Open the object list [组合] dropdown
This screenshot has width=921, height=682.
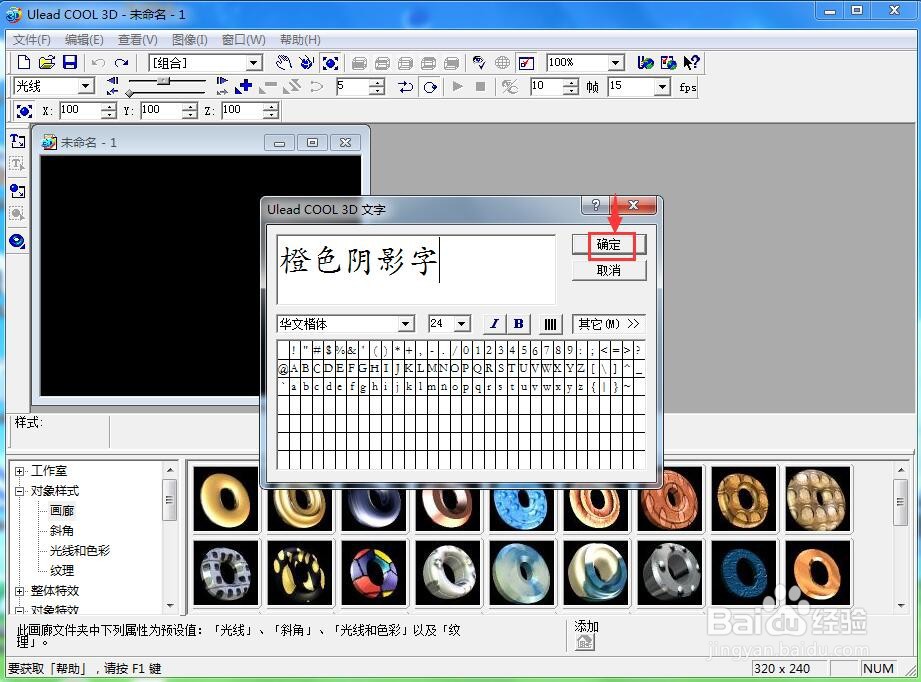(x=254, y=63)
